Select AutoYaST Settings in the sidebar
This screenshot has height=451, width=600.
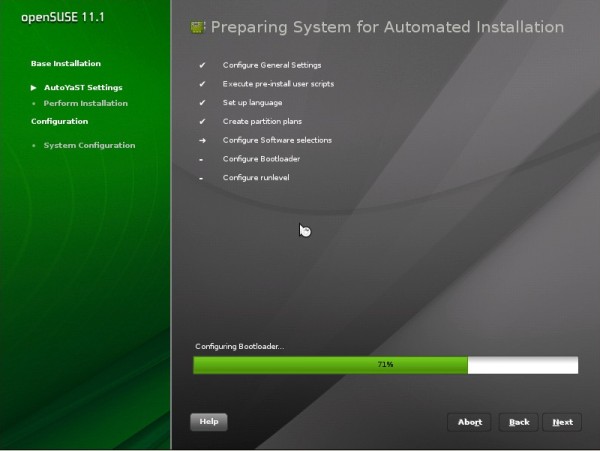click(x=83, y=88)
